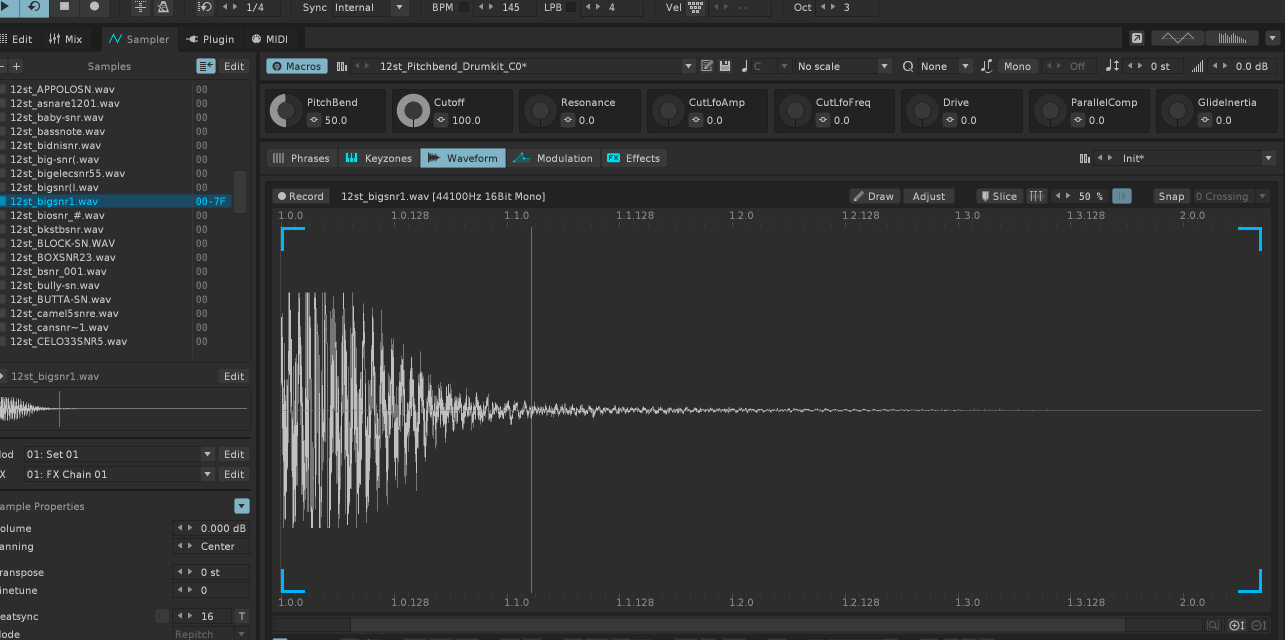Click the add sample plus icon

(x=16, y=66)
